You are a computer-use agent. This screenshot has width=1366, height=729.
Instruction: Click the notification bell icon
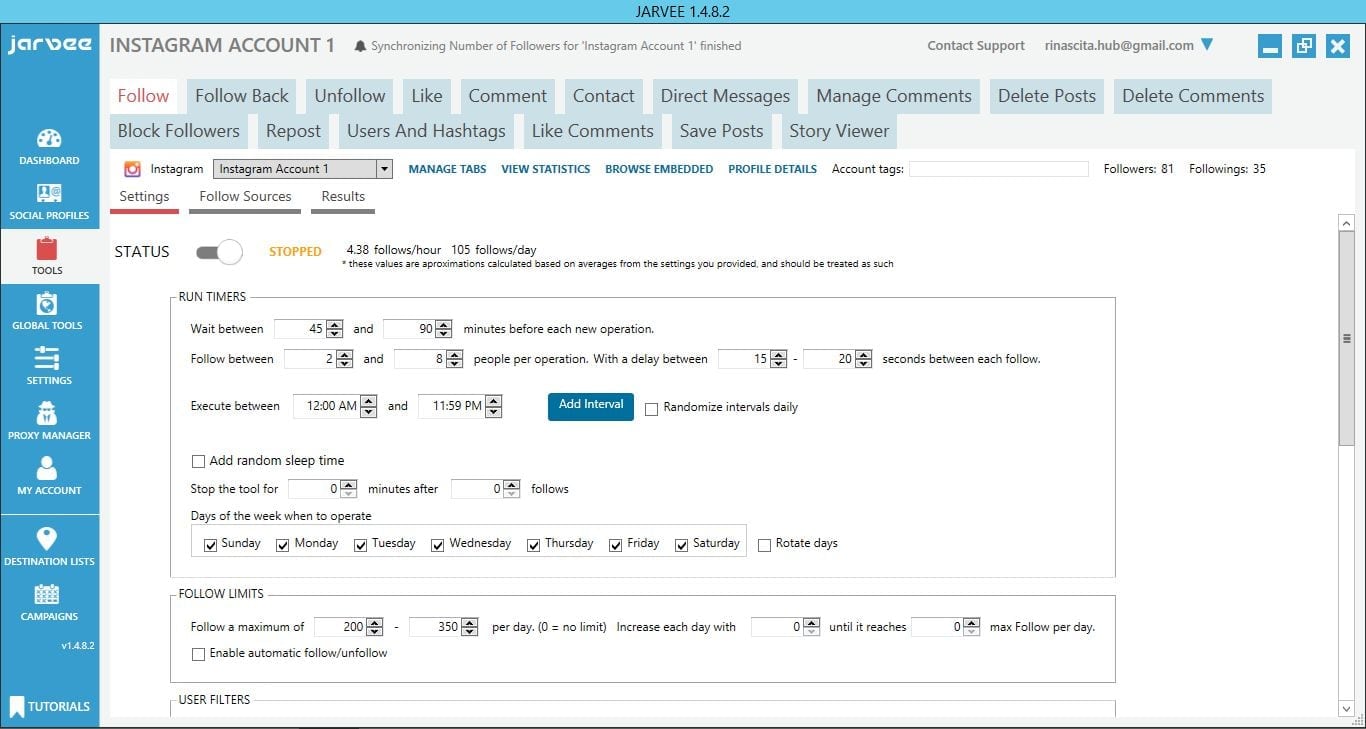click(x=360, y=46)
